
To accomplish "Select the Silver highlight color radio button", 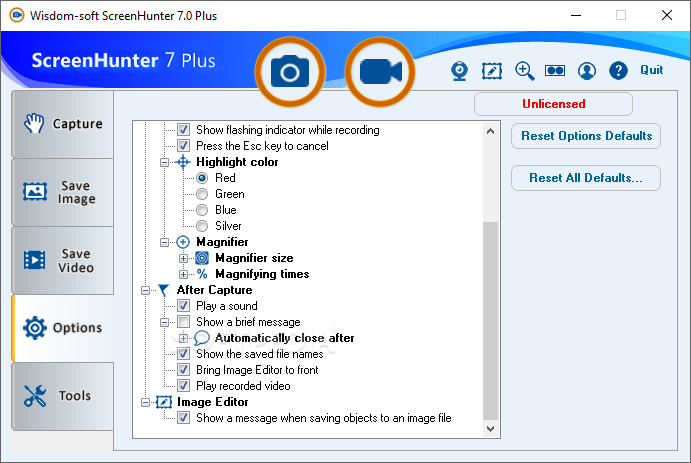I will [202, 226].
